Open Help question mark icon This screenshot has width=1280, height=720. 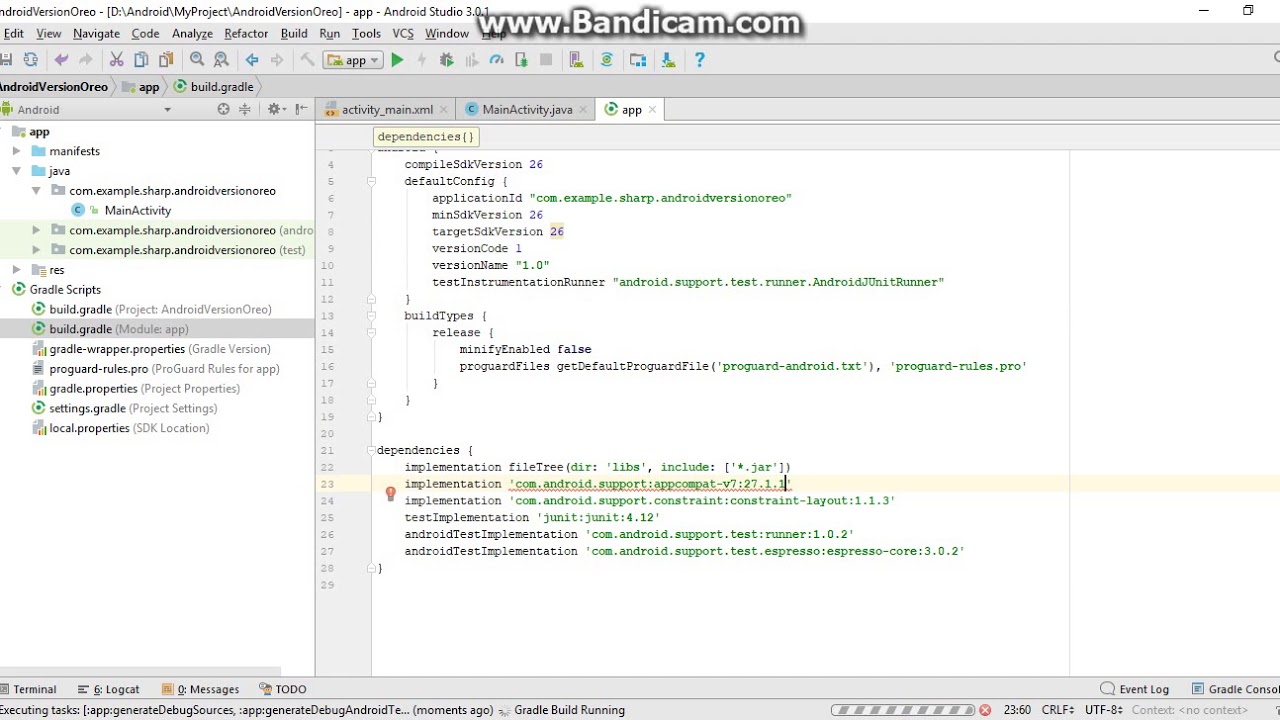[699, 60]
